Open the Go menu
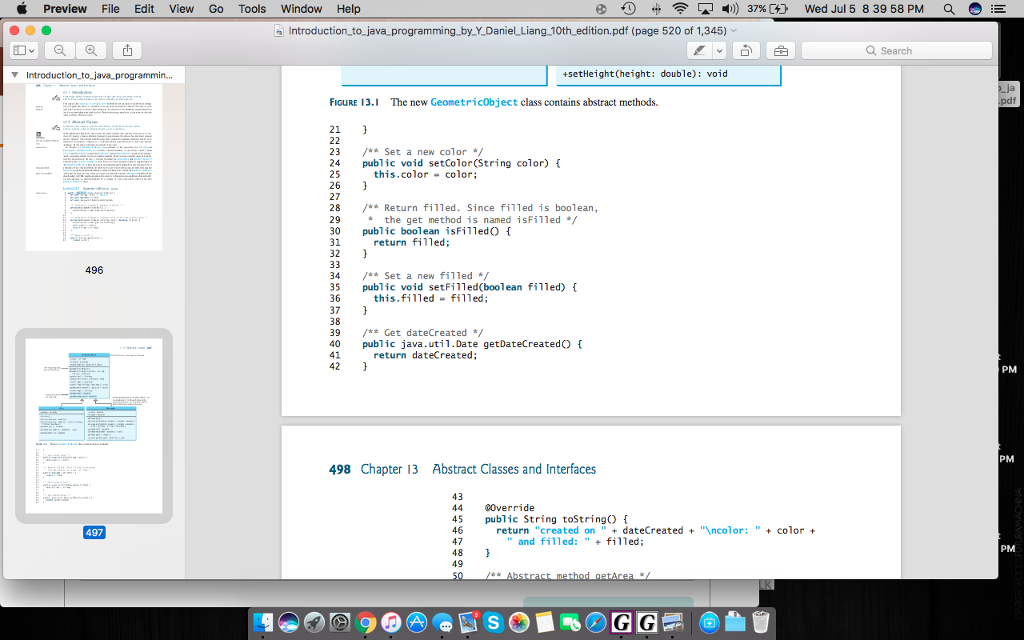1024x640 pixels. click(215, 9)
